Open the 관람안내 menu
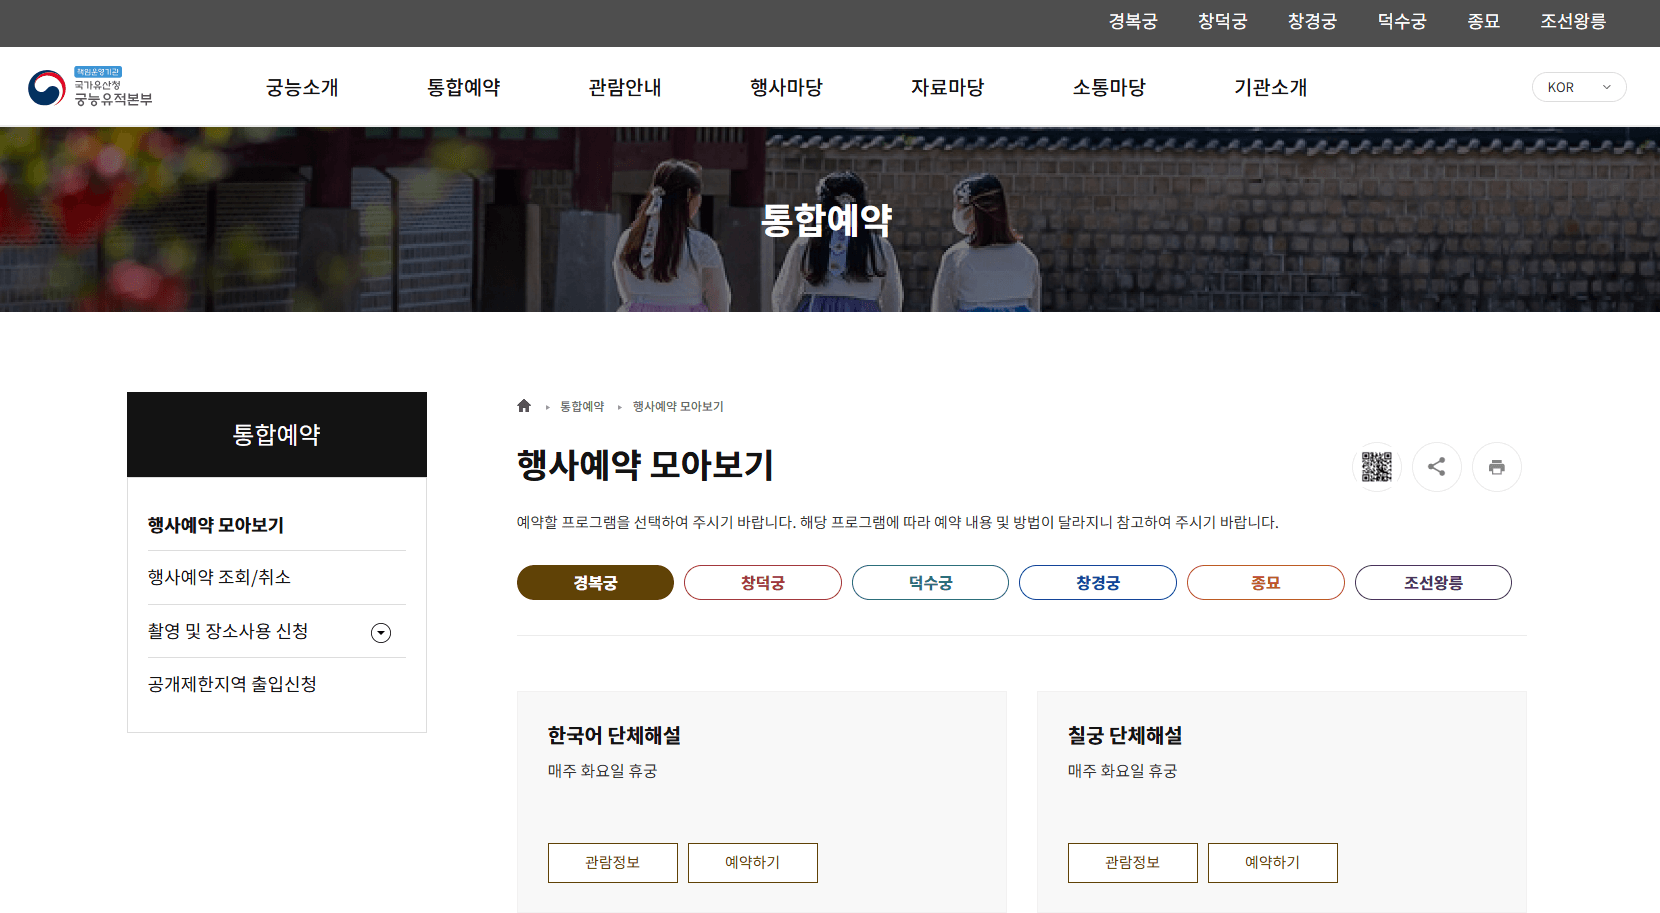Image resolution: width=1660 pixels, height=913 pixels. click(x=625, y=87)
